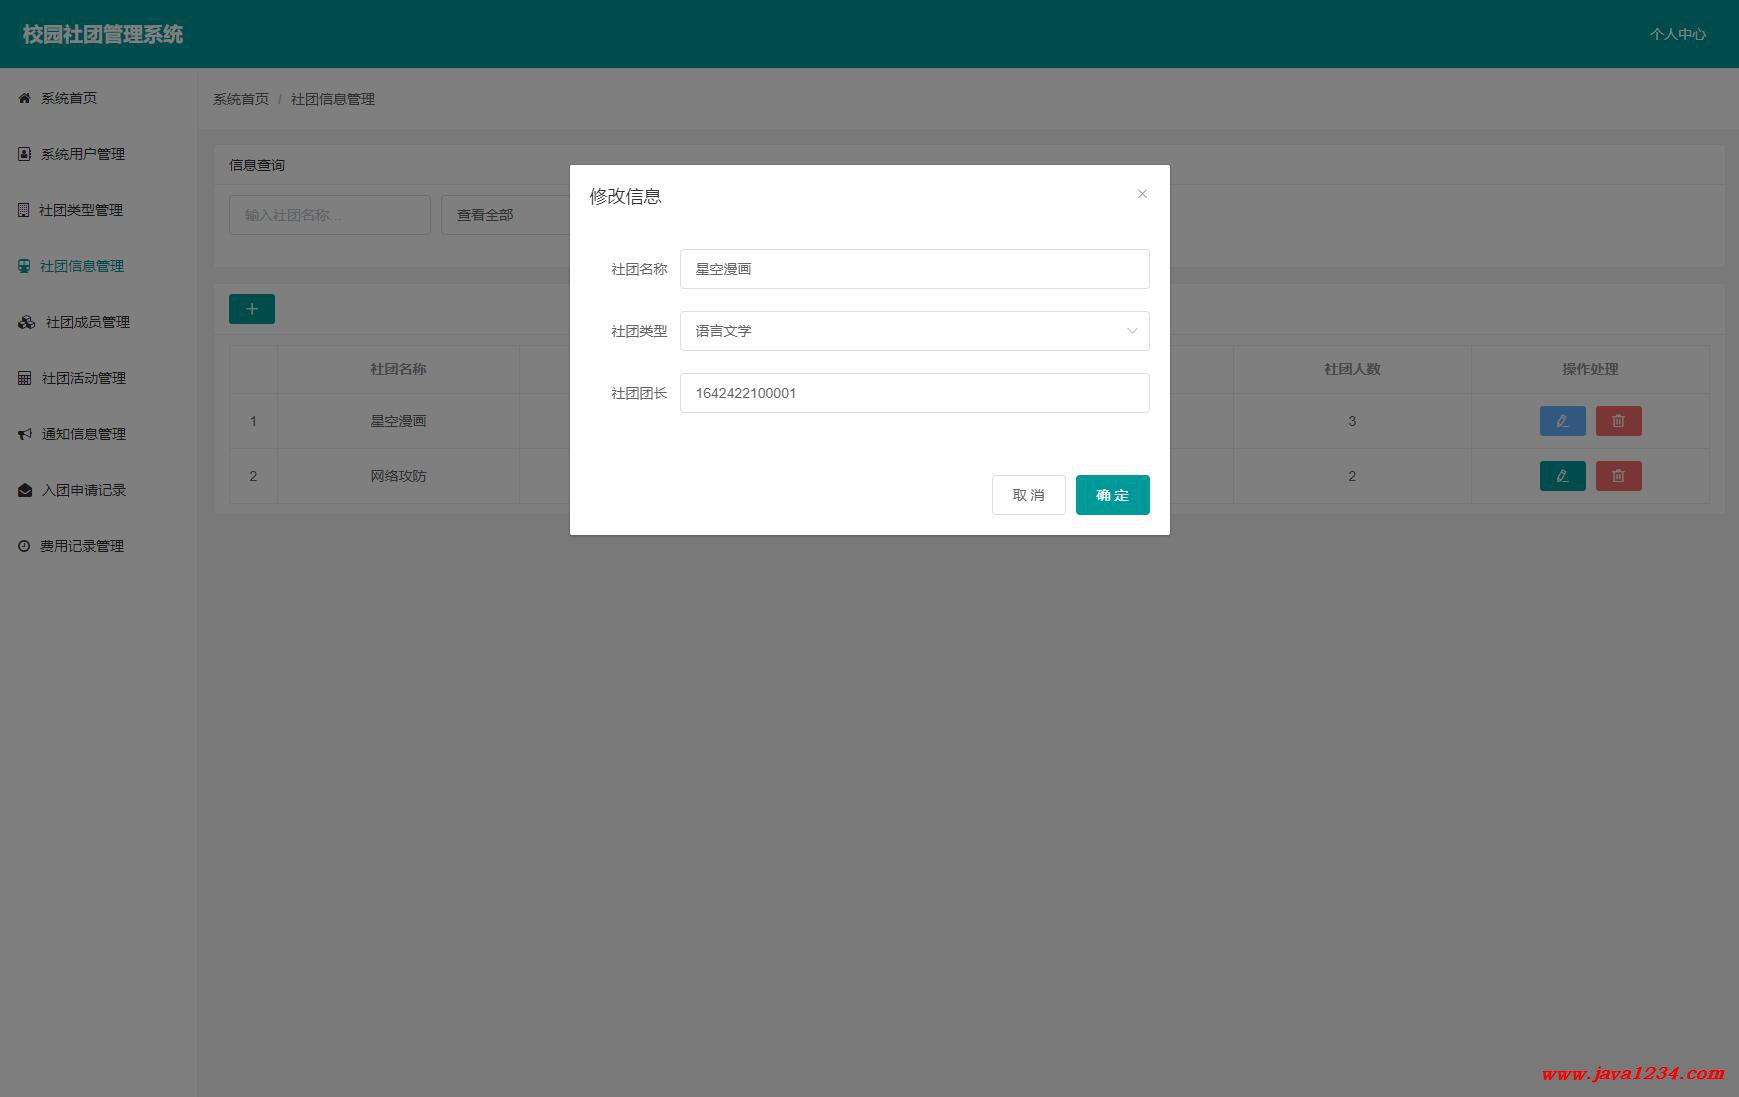Open 社团成员管理 menu item
Screen dimensions: 1739x1097
[98, 322]
